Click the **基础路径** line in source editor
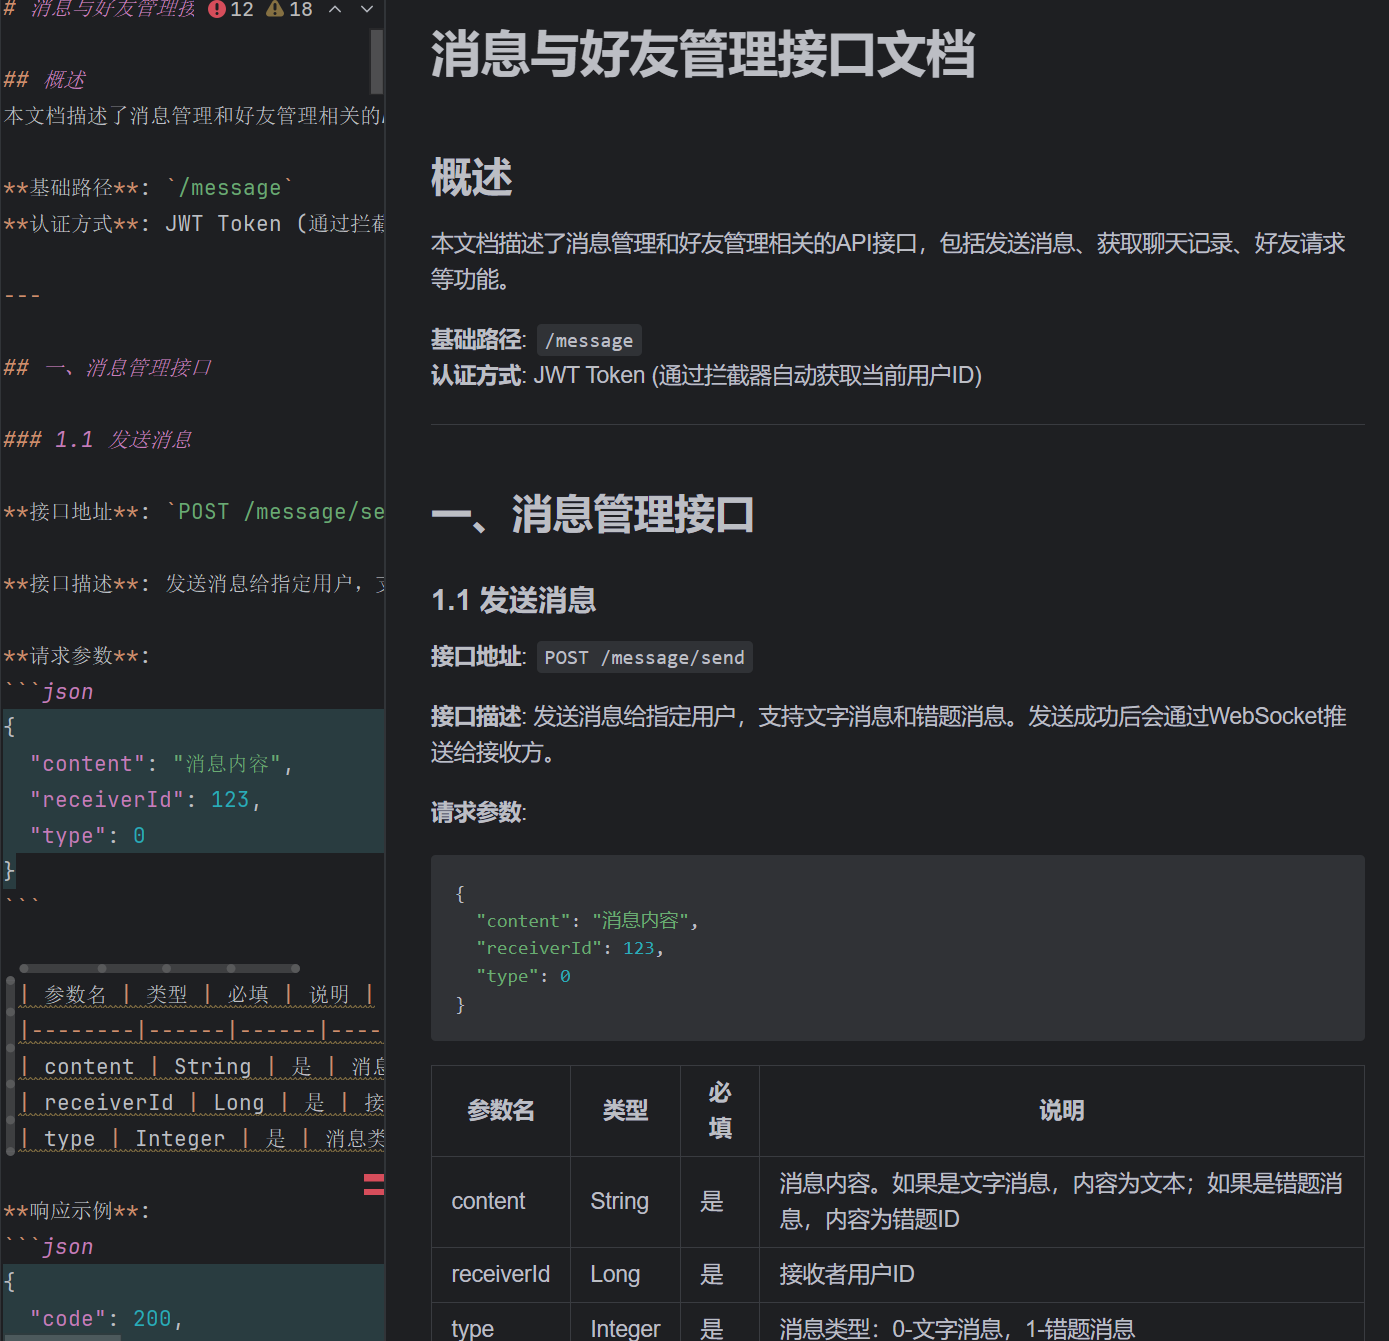The image size is (1389, 1341). tap(148, 187)
